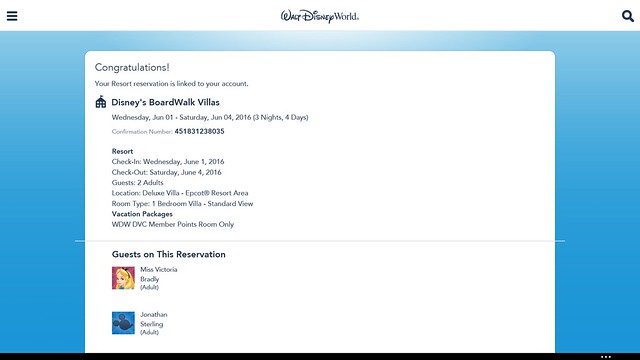This screenshot has width=640, height=360.
Task: Select confirmation number 451831238035
Action: point(199,131)
